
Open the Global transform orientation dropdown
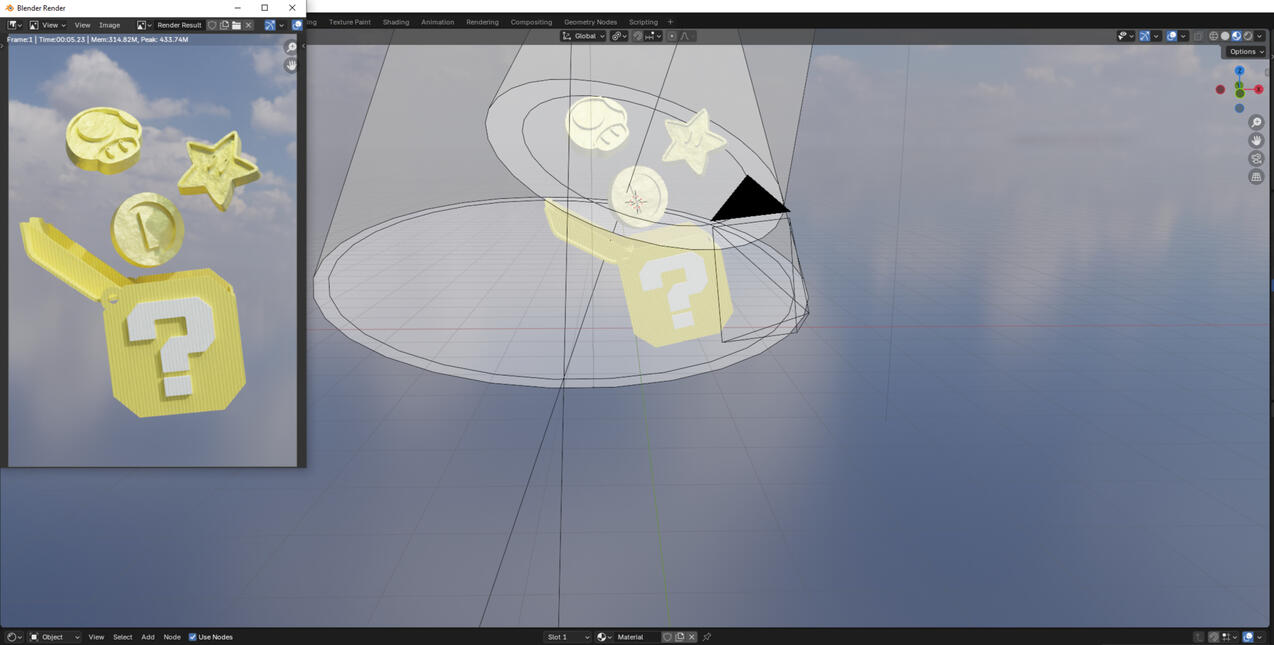584,36
